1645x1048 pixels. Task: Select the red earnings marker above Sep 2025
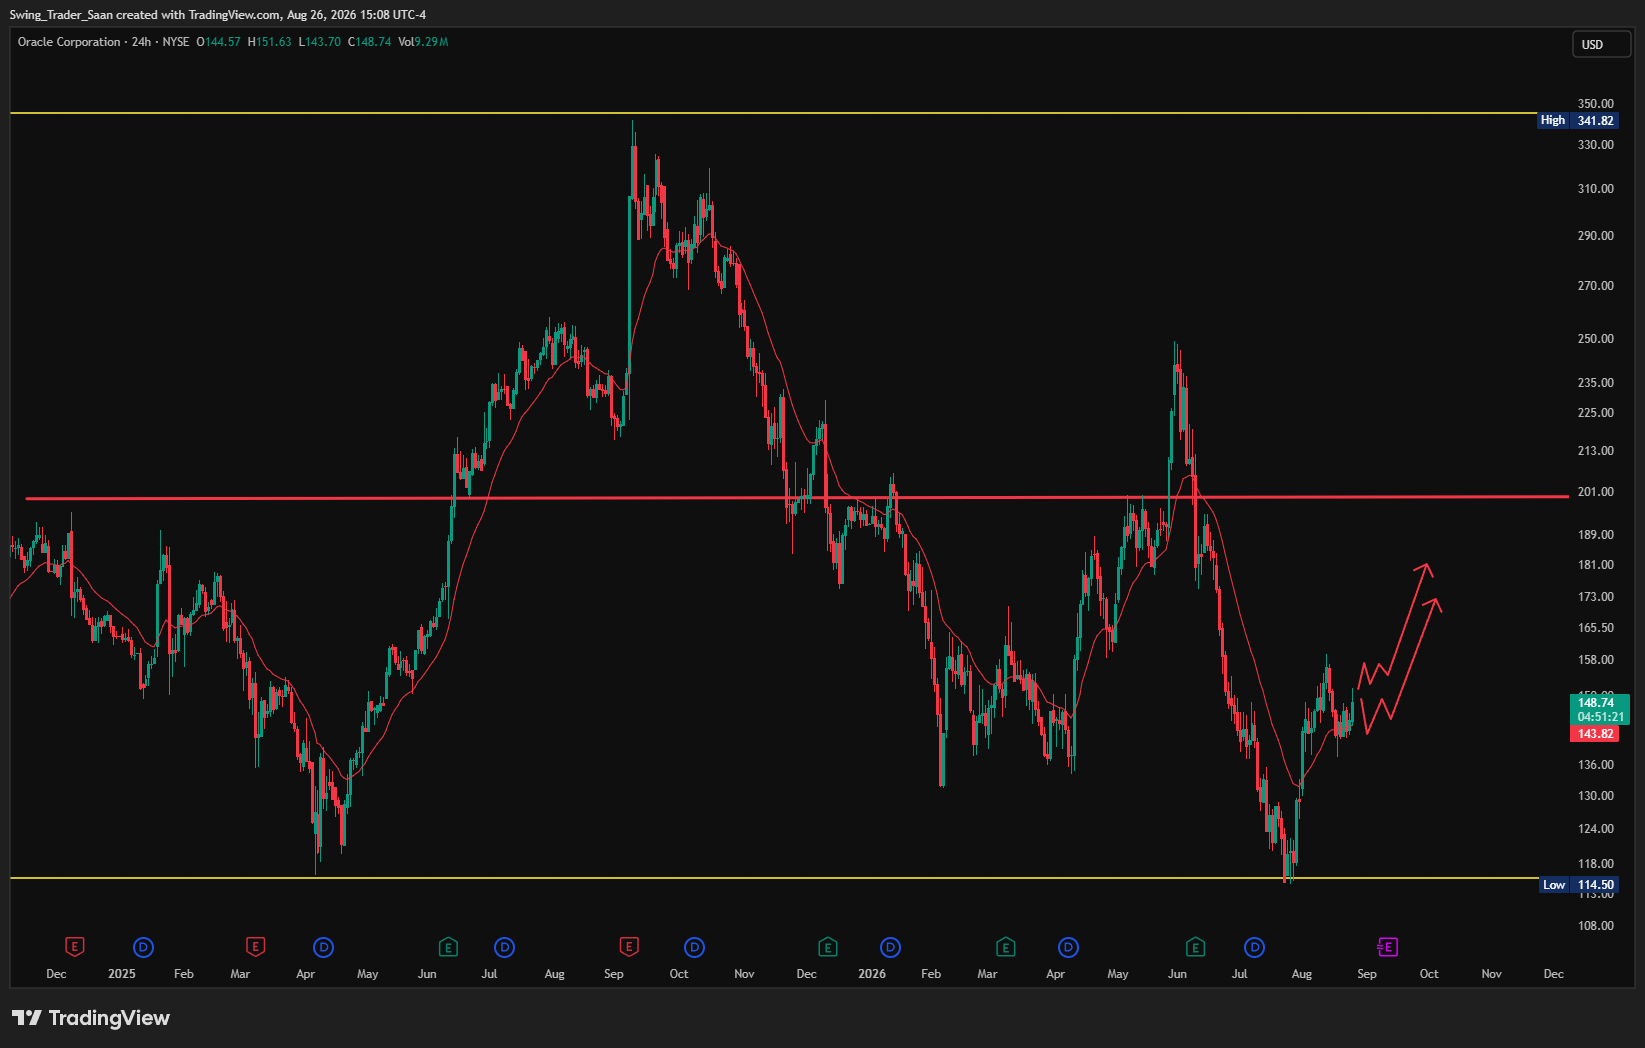point(629,947)
